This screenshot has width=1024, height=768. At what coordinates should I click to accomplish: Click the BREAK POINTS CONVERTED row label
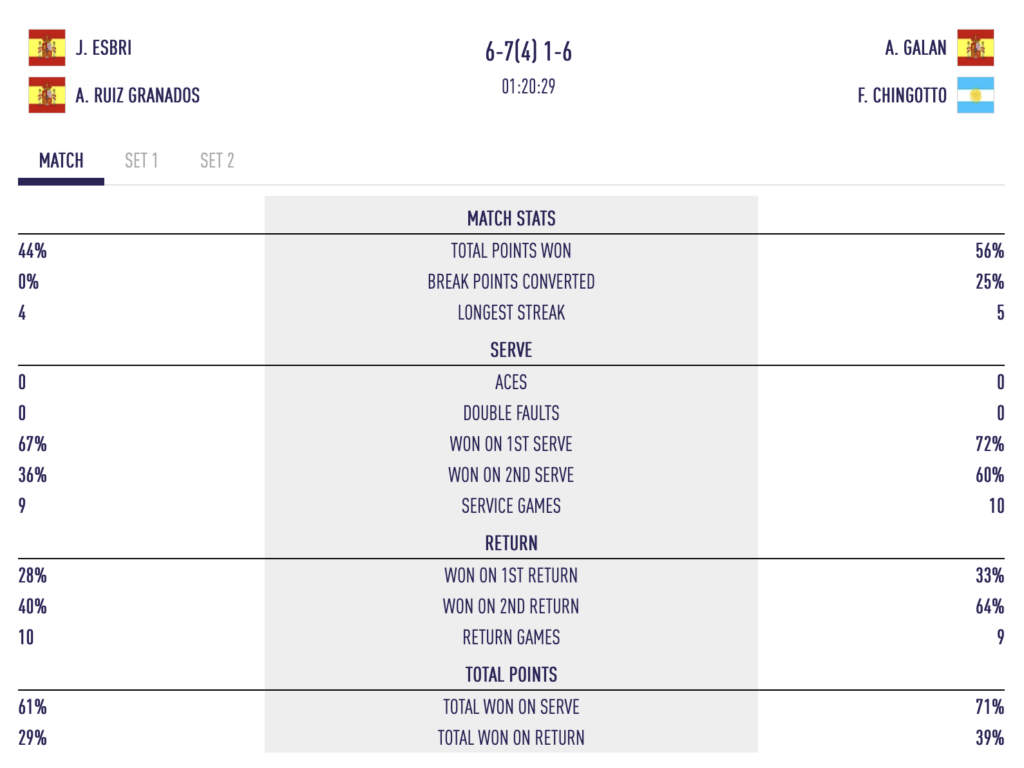[511, 282]
